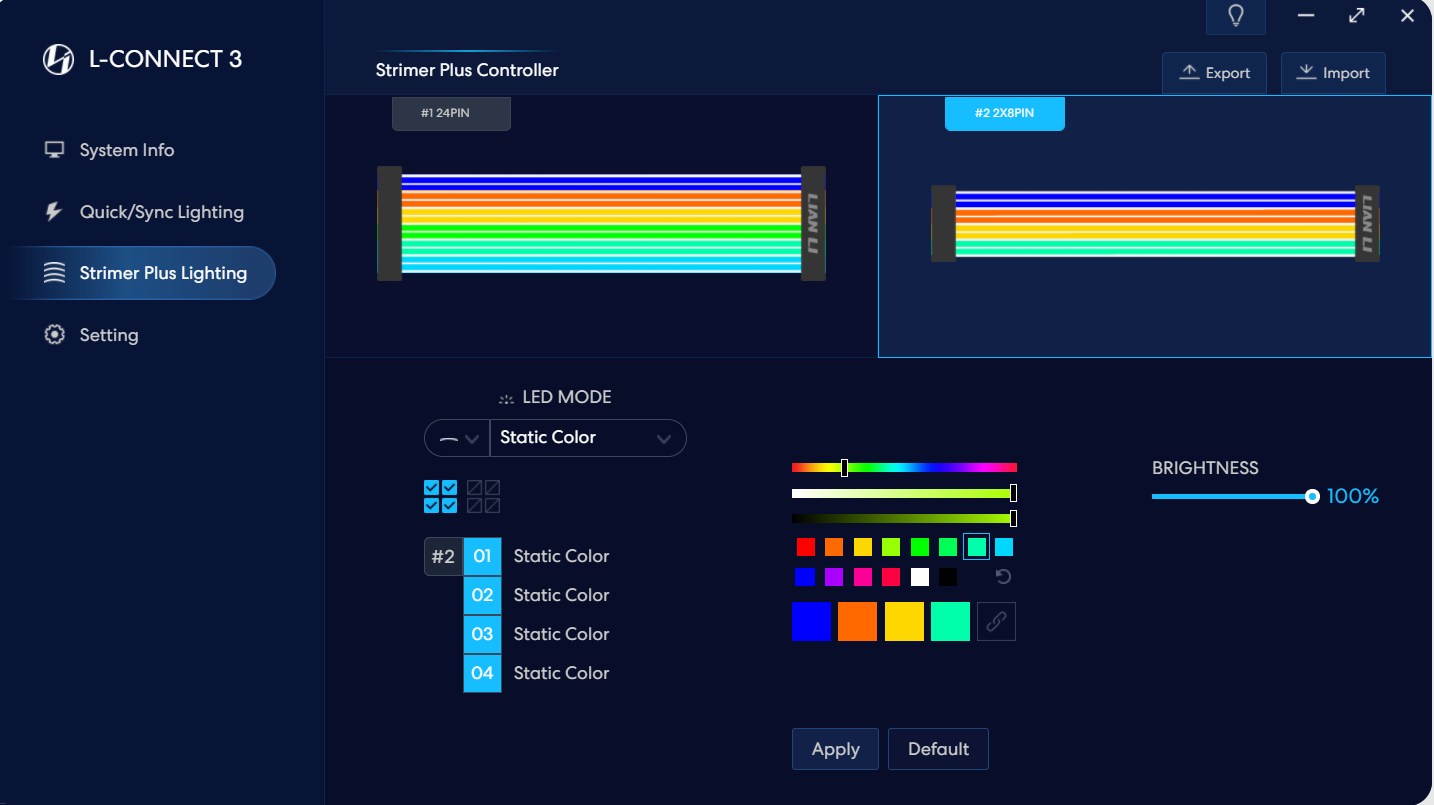The width and height of the screenshot is (1434, 805).
Task: Select strip 01 in the list
Action: 482,556
